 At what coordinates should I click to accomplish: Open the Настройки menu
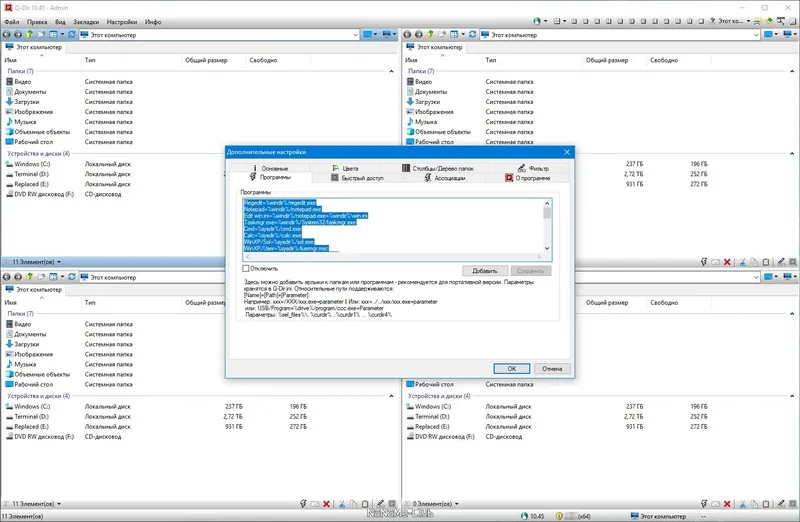(x=121, y=22)
